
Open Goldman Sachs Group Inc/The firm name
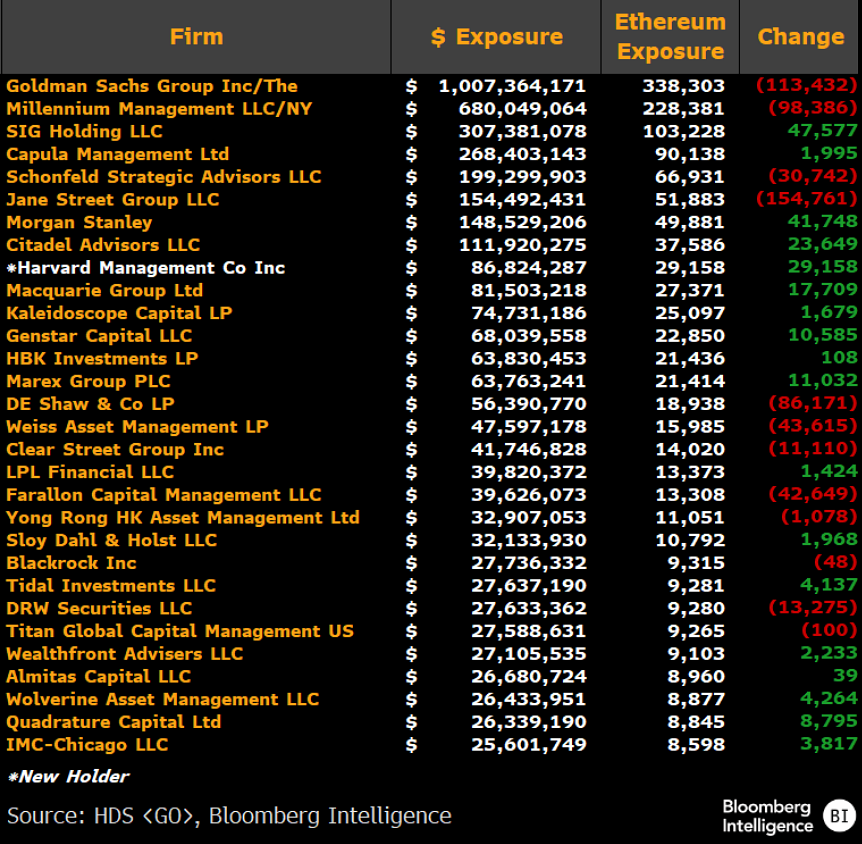click(152, 86)
